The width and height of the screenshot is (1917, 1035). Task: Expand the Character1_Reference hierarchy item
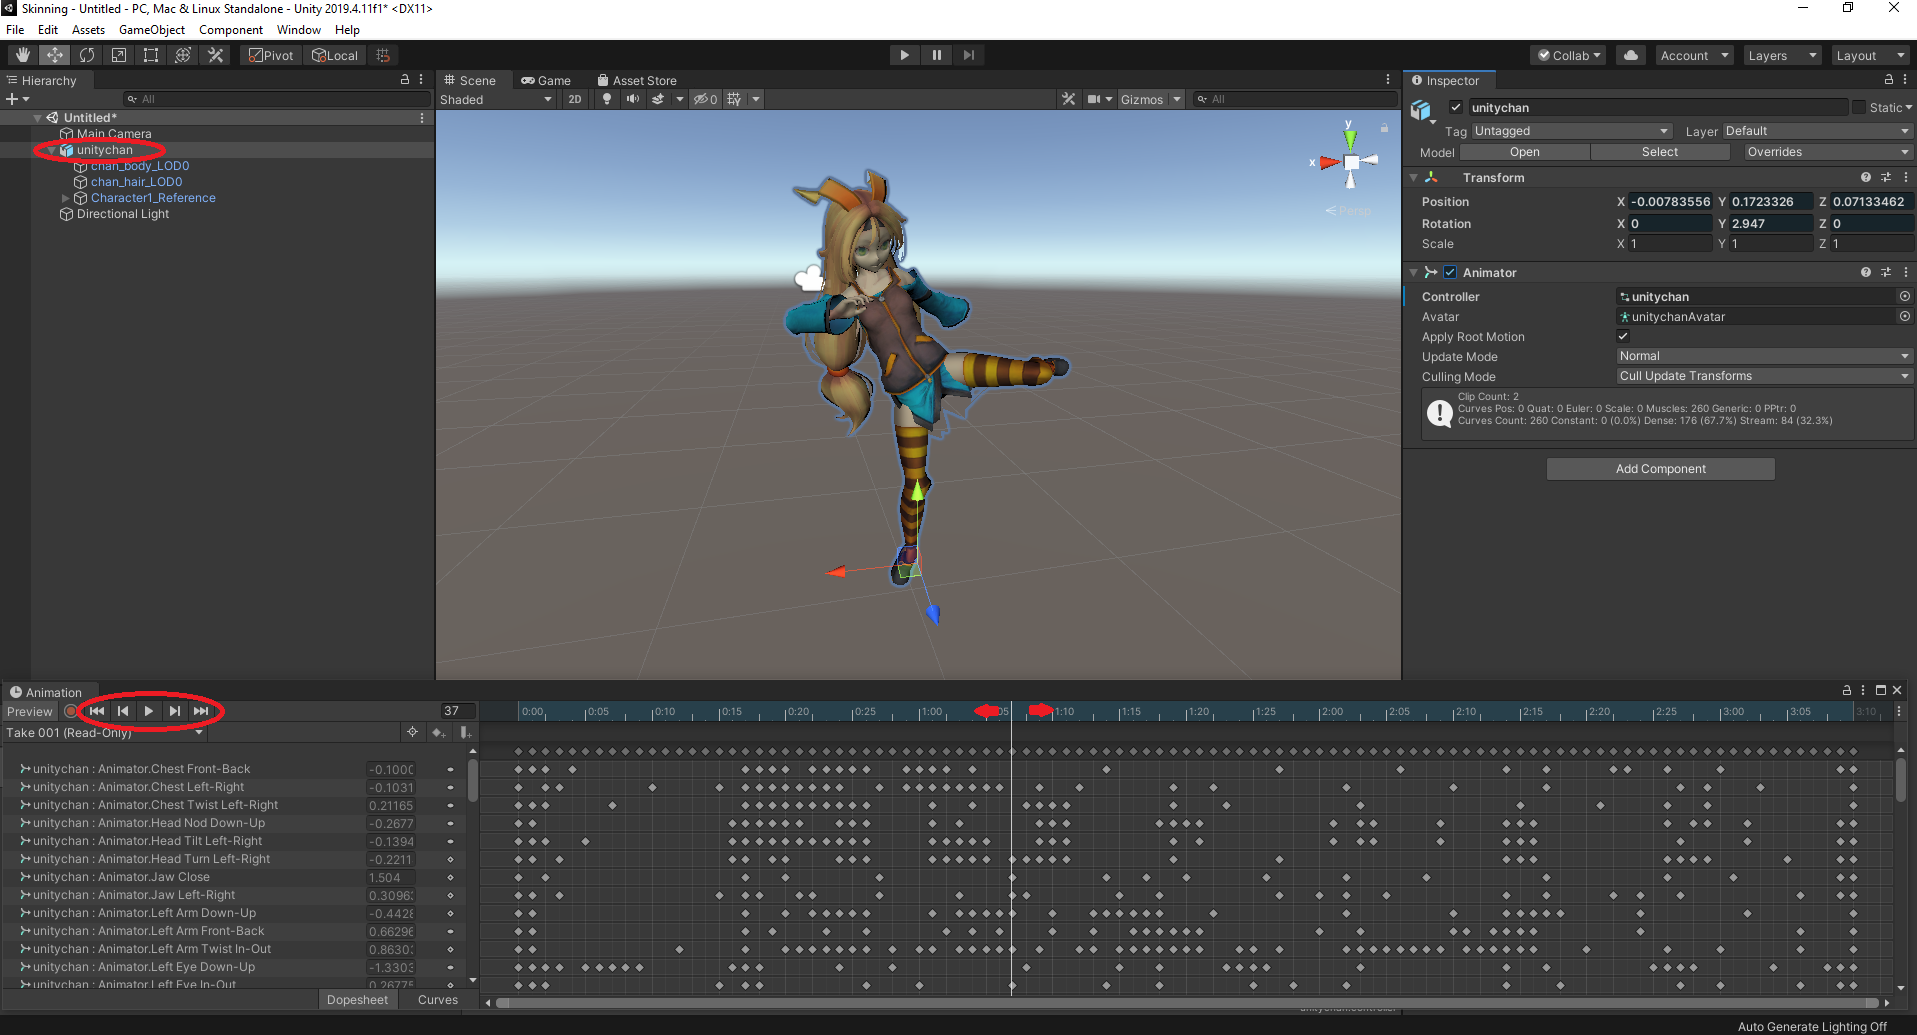[65, 198]
